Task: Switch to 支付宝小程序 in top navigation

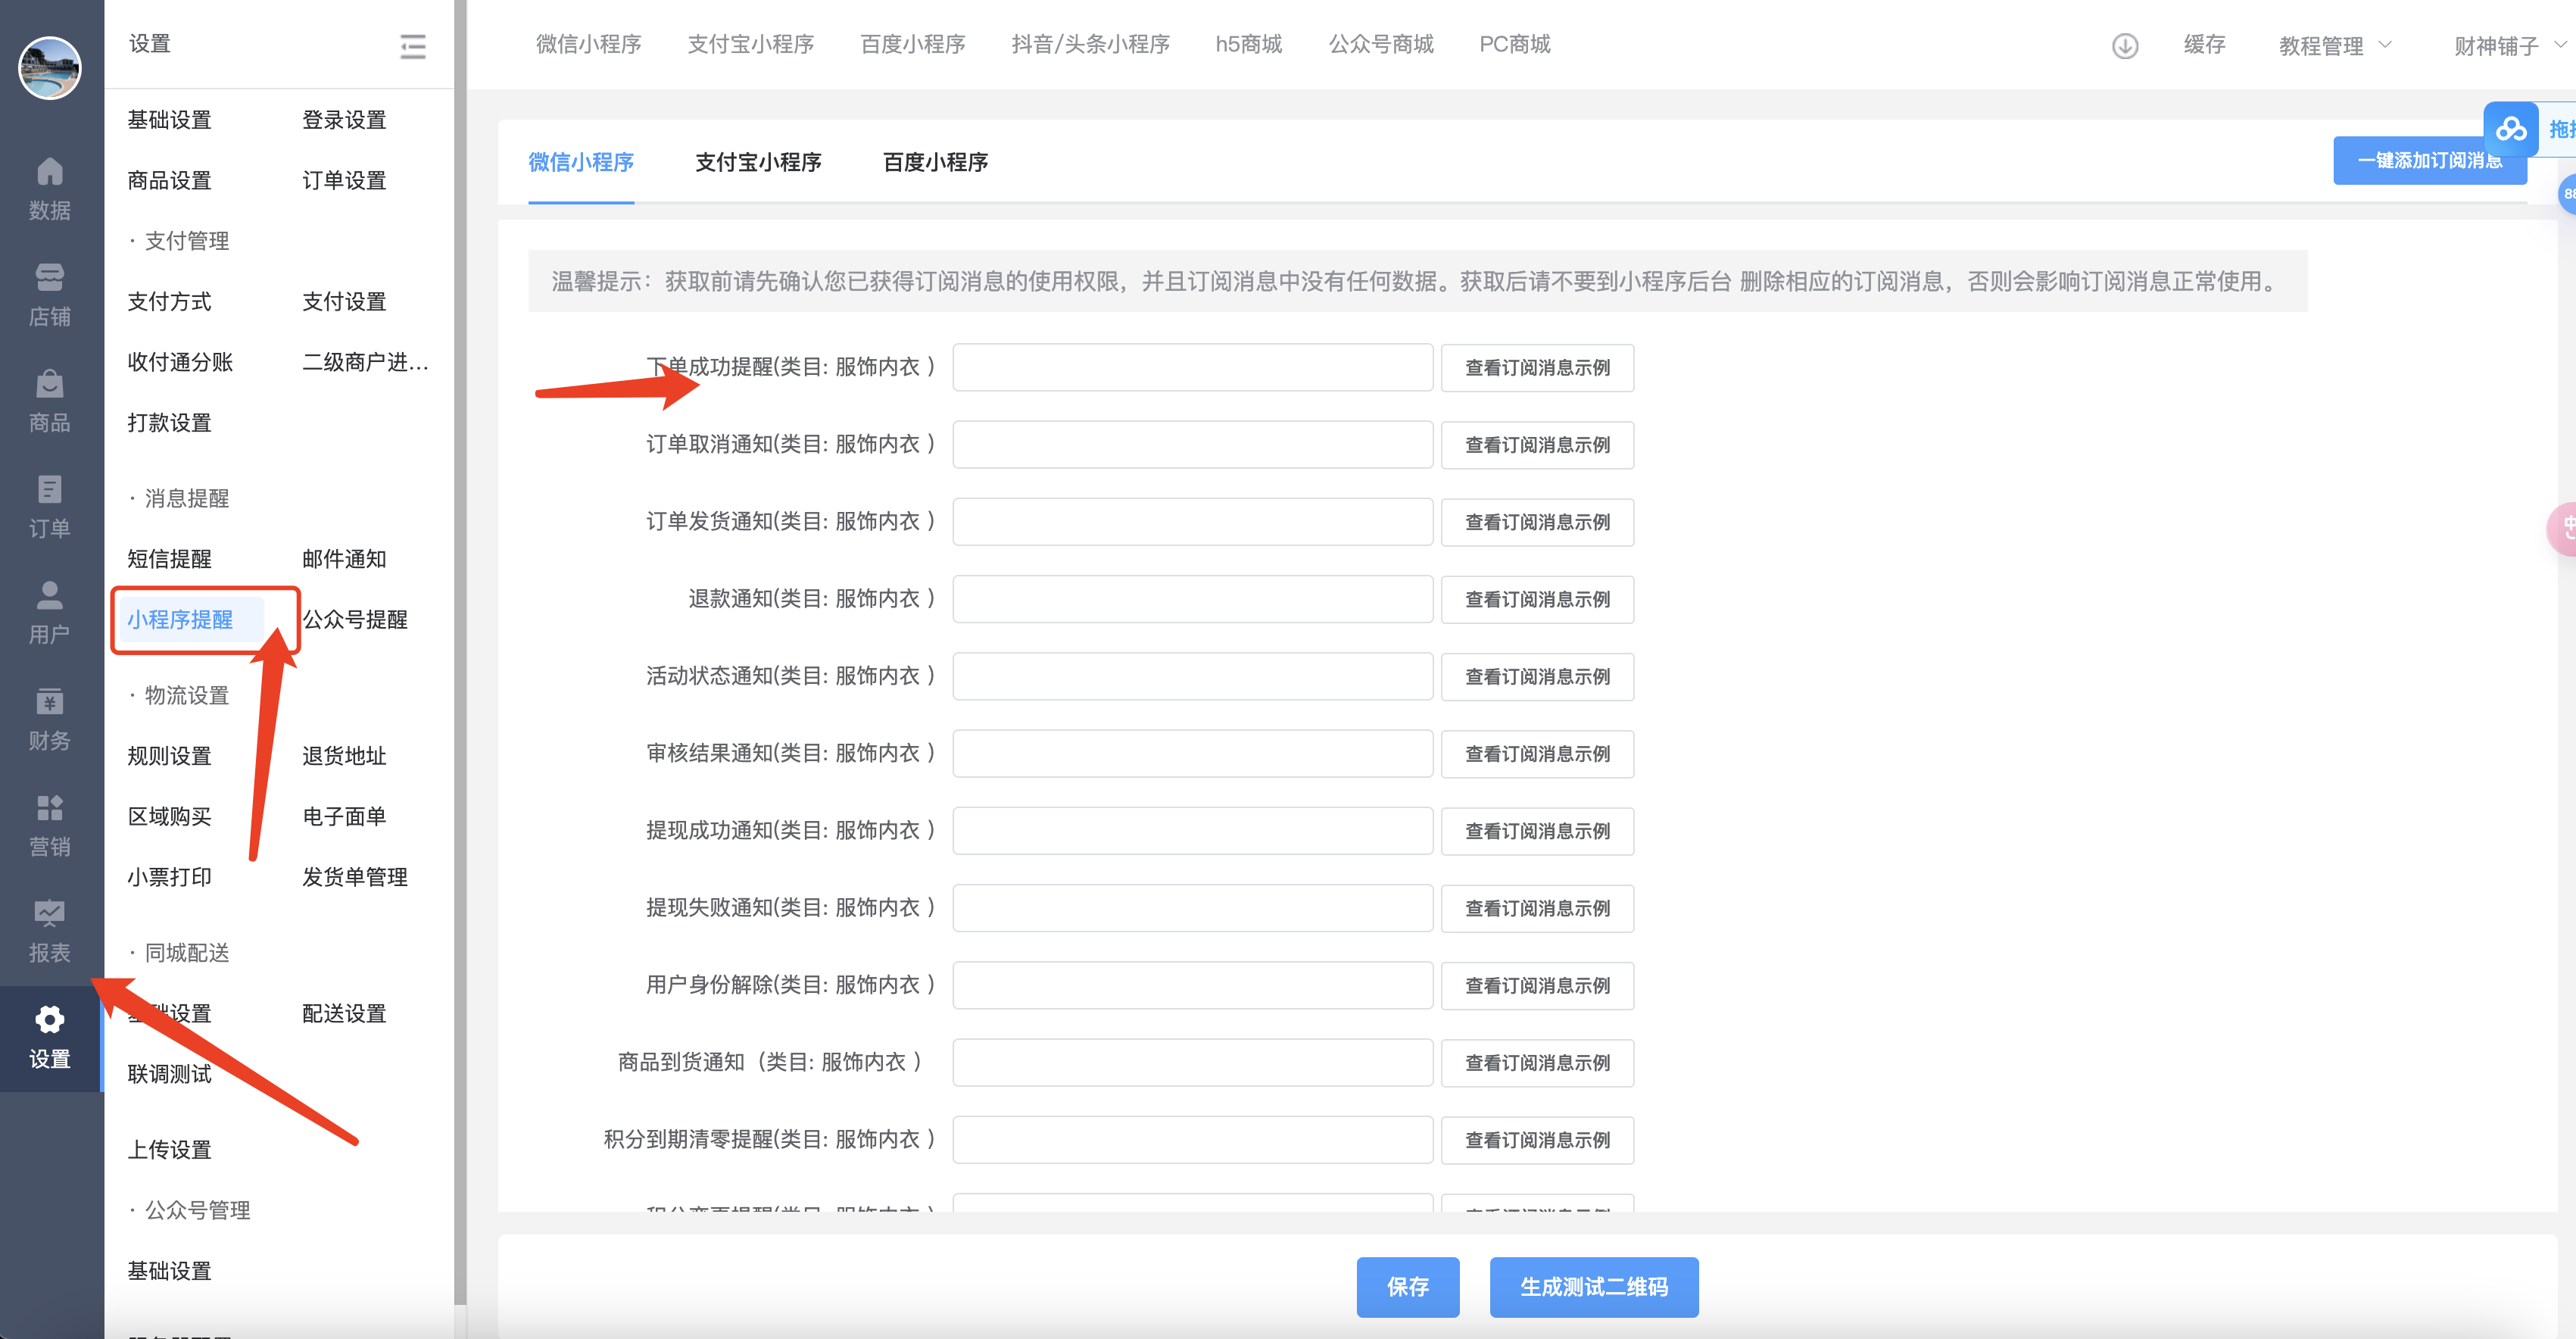Action: [751, 44]
